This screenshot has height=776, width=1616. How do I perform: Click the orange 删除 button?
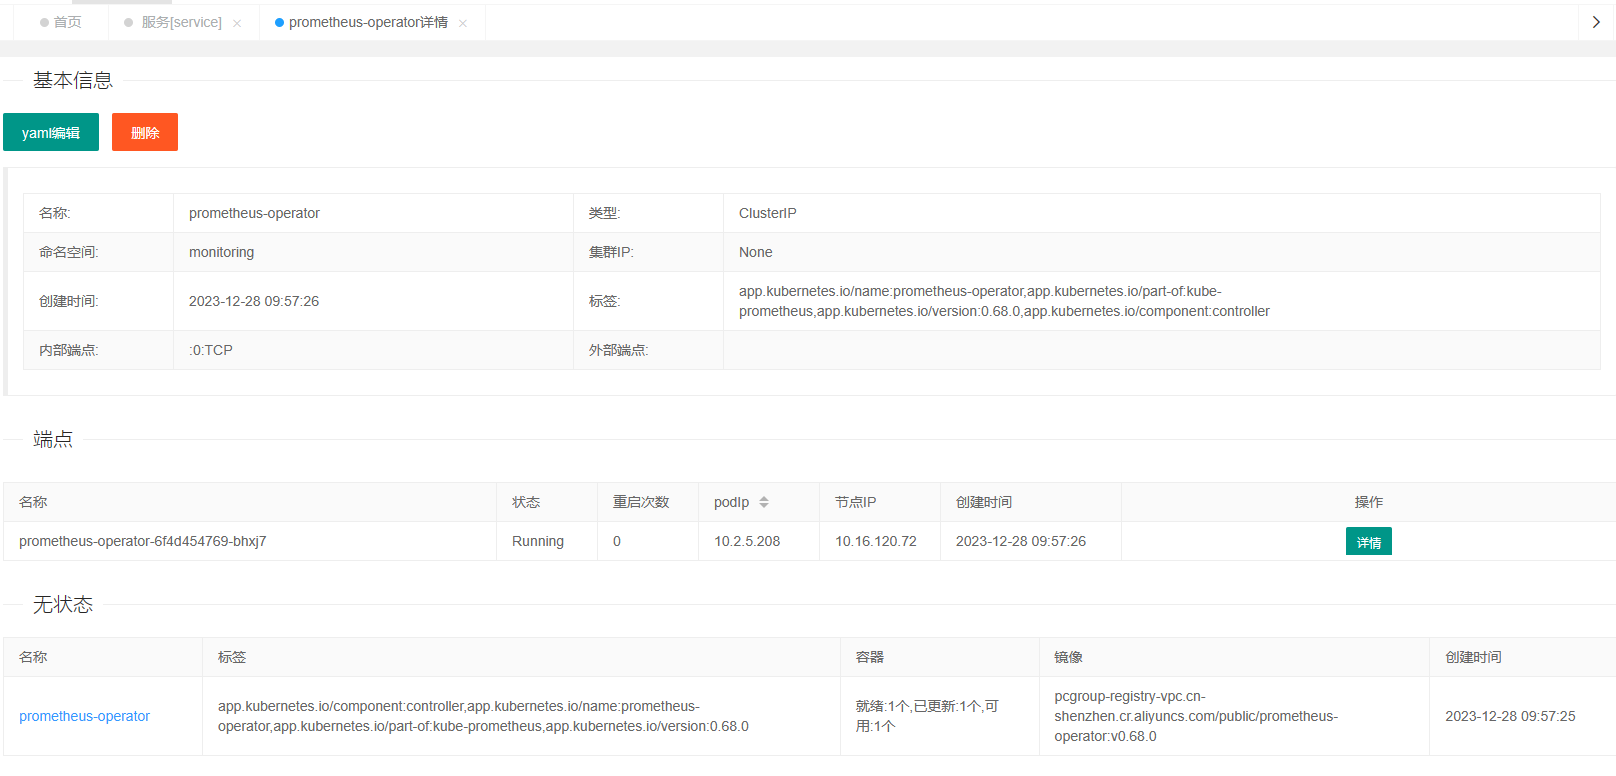pyautogui.click(x=145, y=132)
